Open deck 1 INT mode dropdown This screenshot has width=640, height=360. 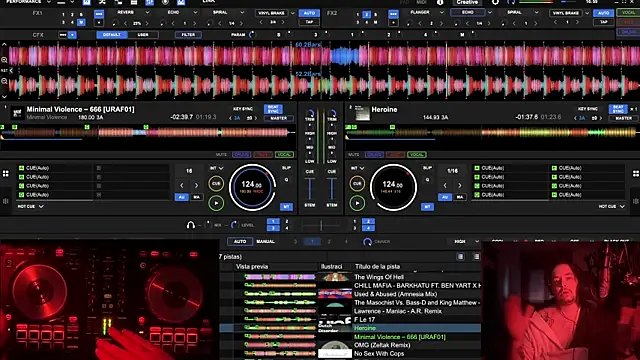pyautogui.click(x=216, y=168)
